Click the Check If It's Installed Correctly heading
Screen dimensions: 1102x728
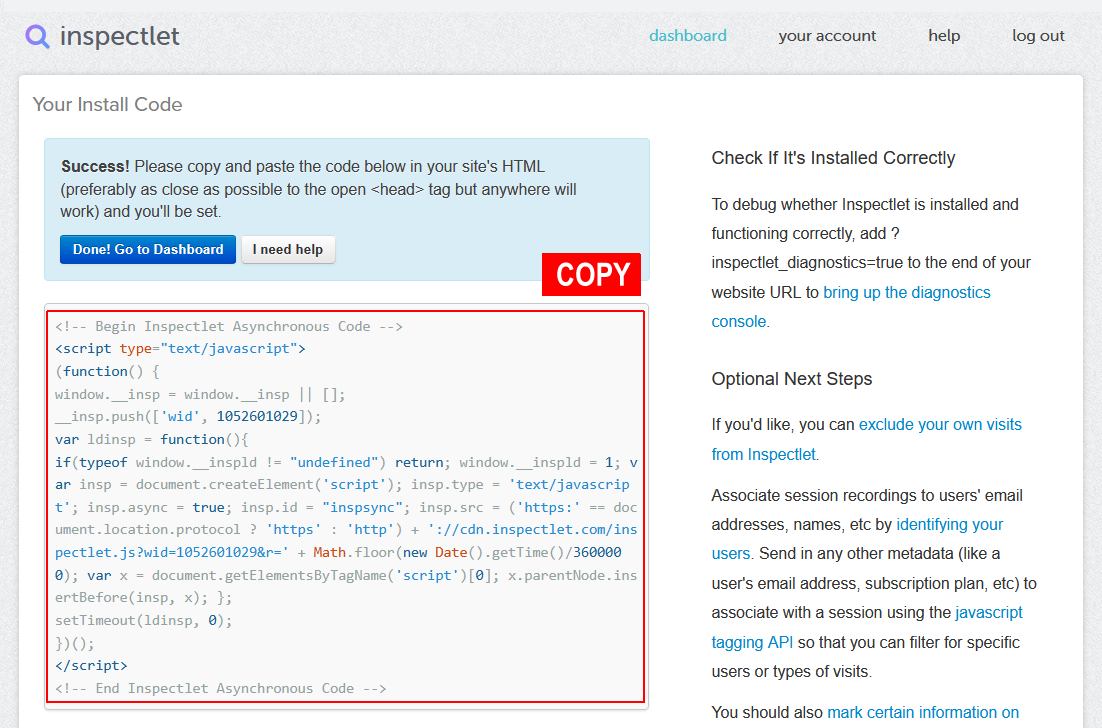pyautogui.click(x=833, y=158)
